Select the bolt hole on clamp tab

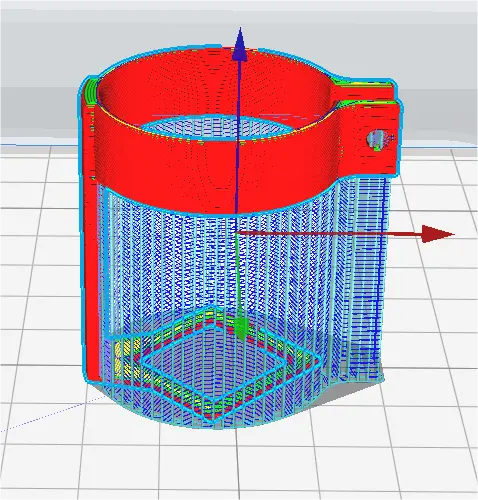coord(376,138)
